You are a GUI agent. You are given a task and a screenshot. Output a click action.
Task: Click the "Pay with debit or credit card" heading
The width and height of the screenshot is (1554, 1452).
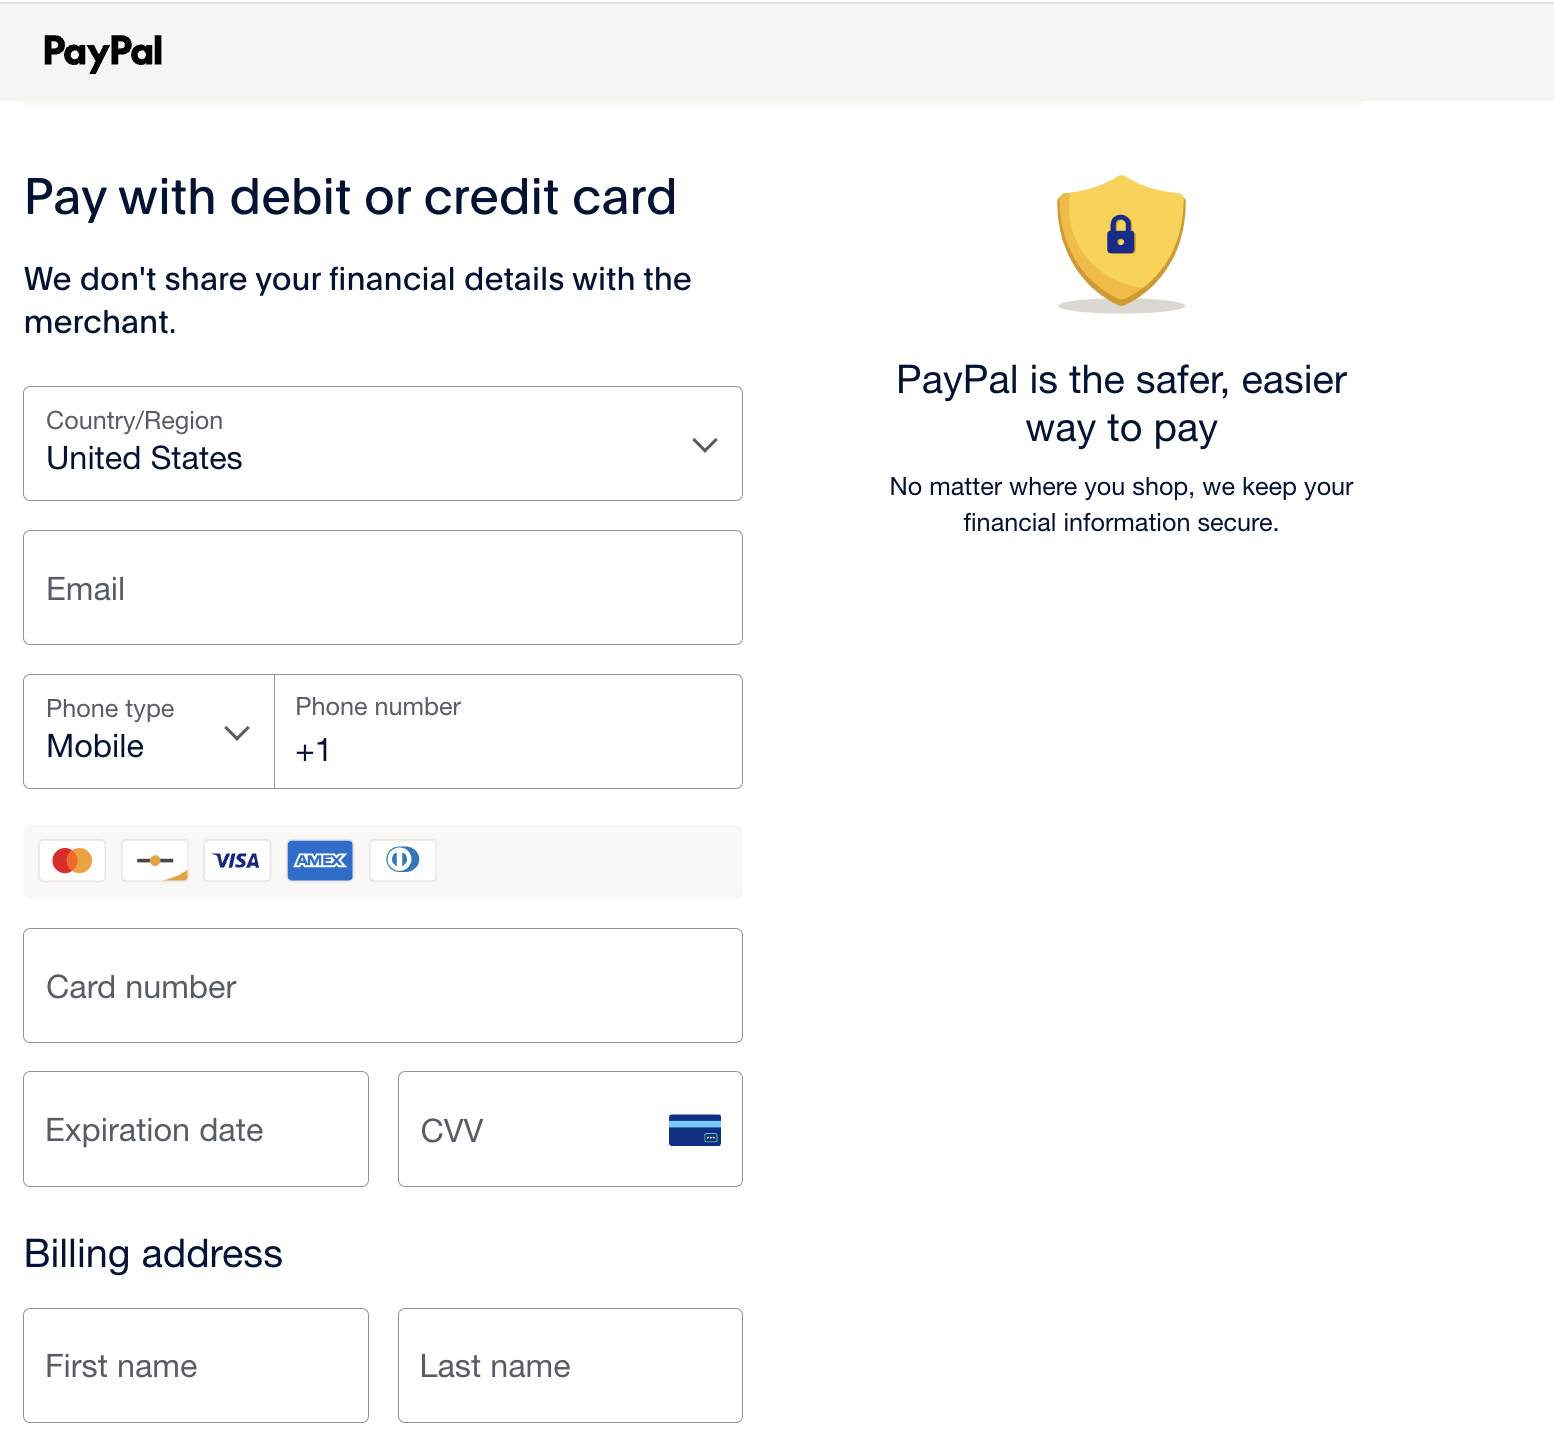350,197
